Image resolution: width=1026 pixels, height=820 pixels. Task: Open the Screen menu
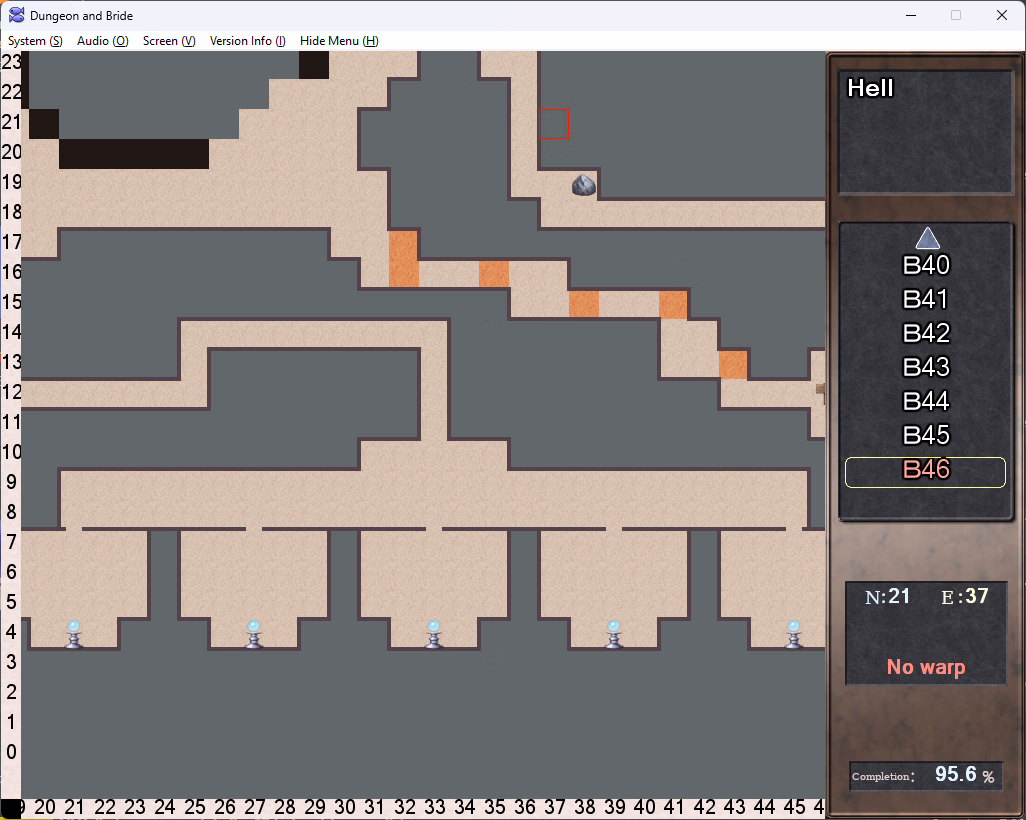(168, 41)
